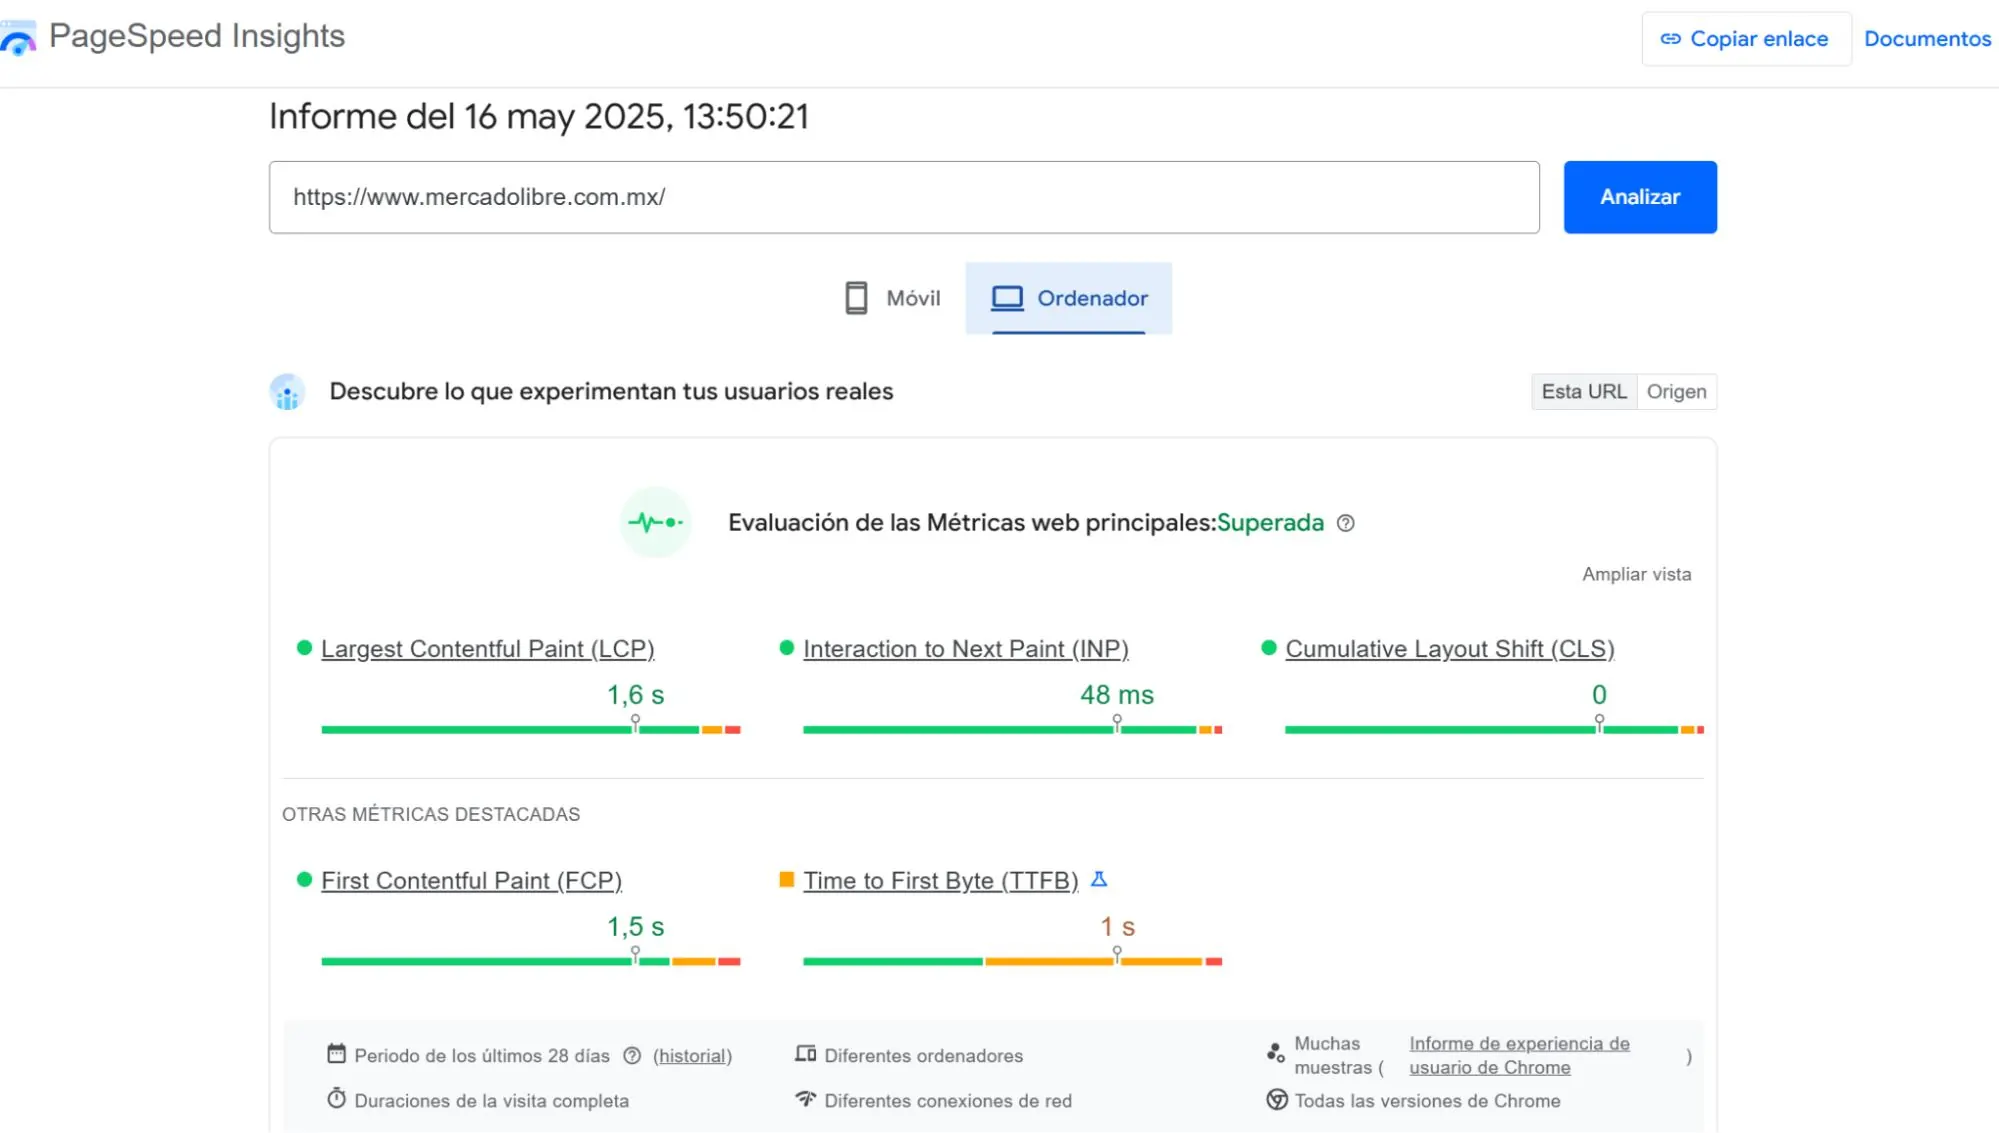
Task: Click the link icon next to Copiar enlace
Action: click(x=1671, y=38)
